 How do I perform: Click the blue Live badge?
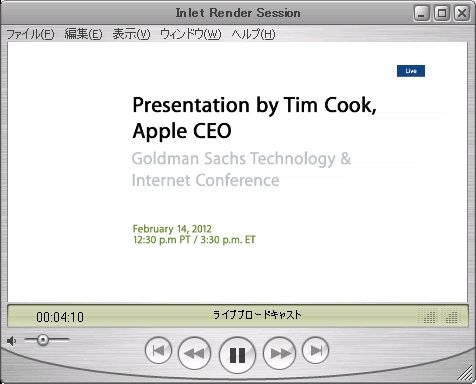point(411,71)
